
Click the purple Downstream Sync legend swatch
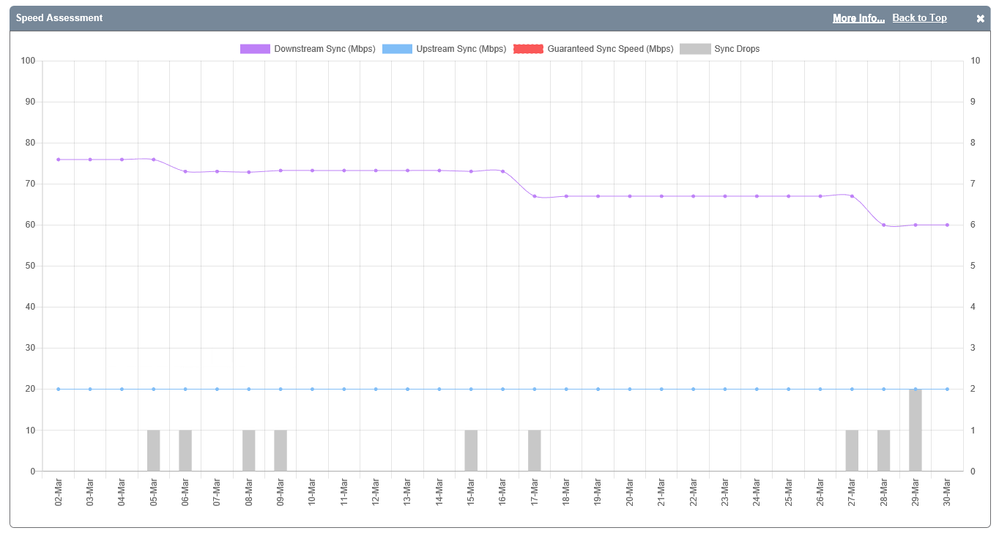254,49
